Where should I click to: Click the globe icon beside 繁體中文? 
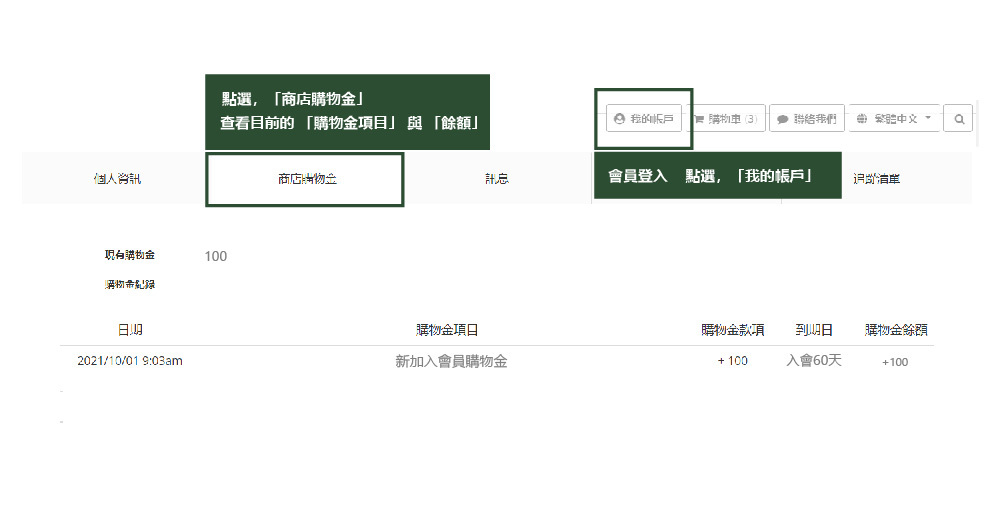click(x=862, y=119)
